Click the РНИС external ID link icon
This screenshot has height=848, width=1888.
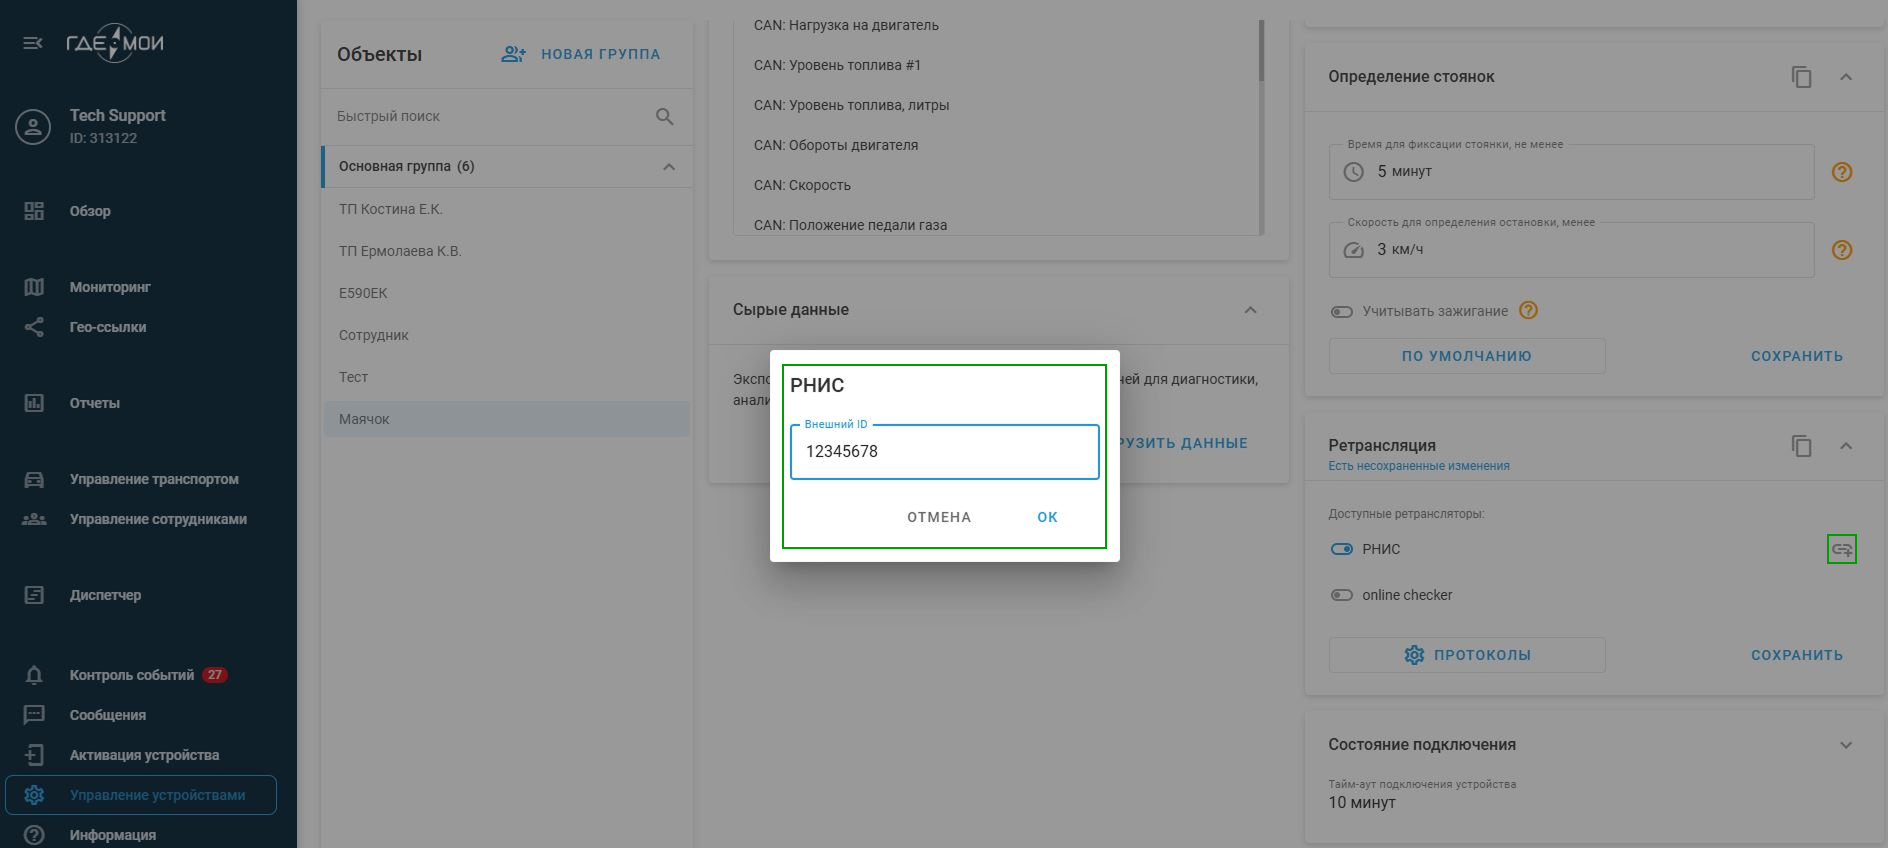(1841, 549)
